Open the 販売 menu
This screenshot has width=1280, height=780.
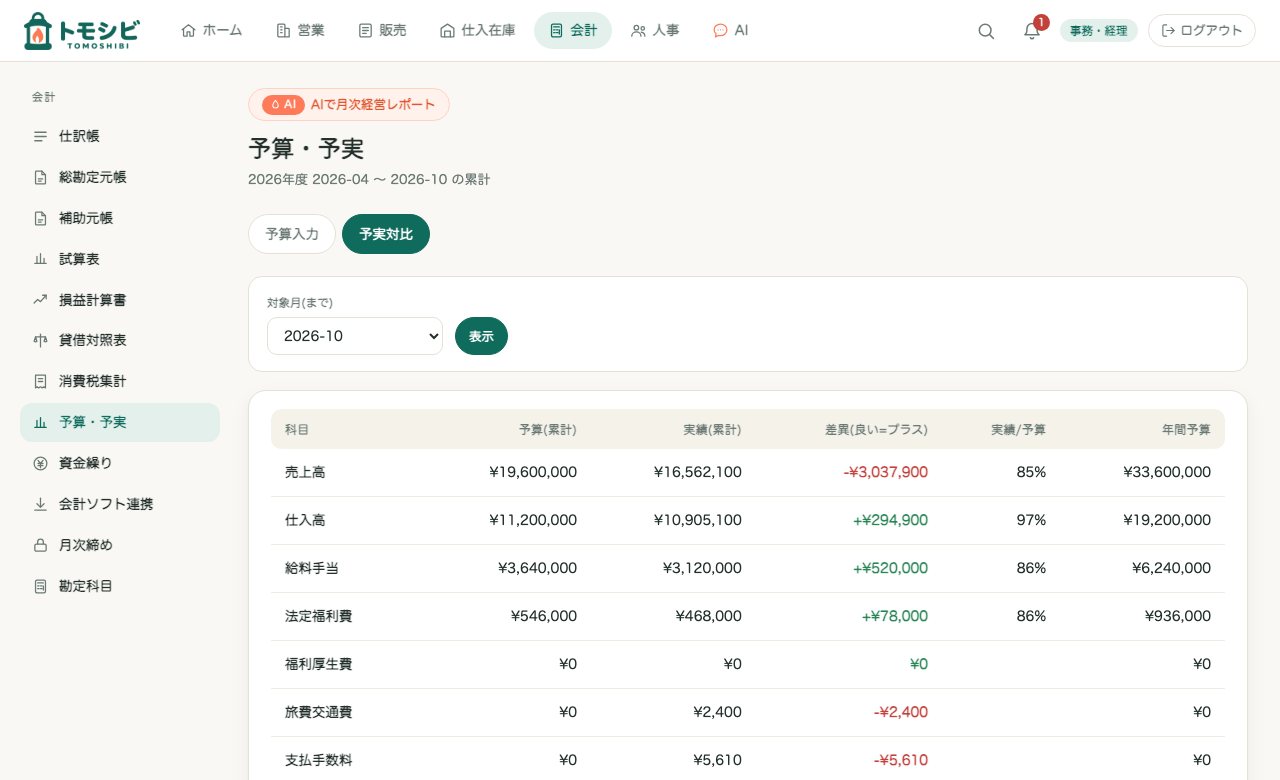(x=382, y=30)
